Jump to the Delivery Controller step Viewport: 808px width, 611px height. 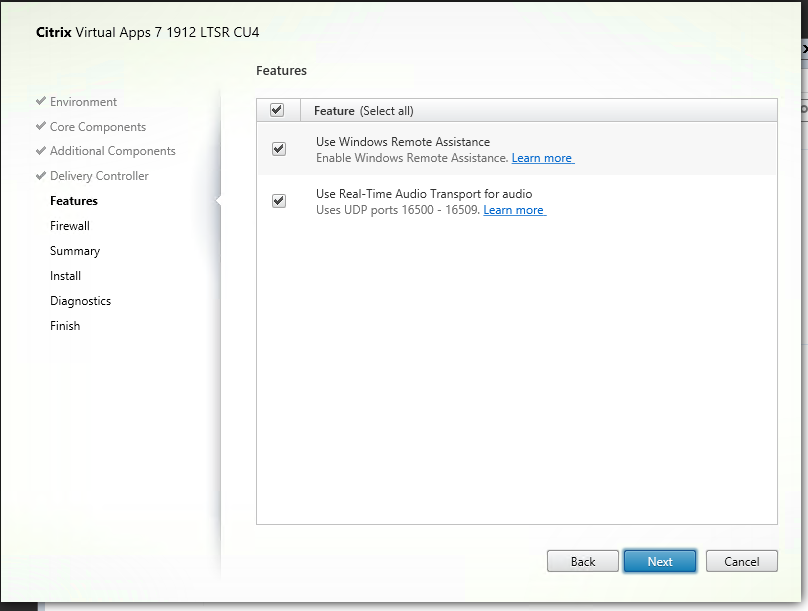[99, 176]
